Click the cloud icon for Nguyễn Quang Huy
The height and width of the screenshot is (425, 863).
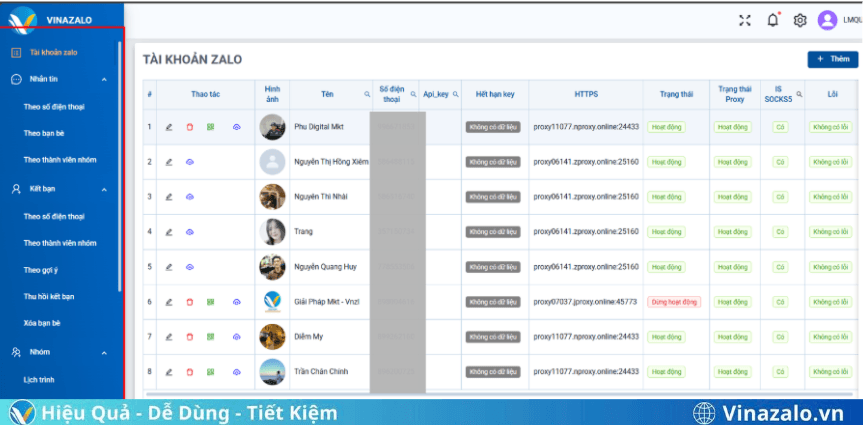(x=190, y=267)
